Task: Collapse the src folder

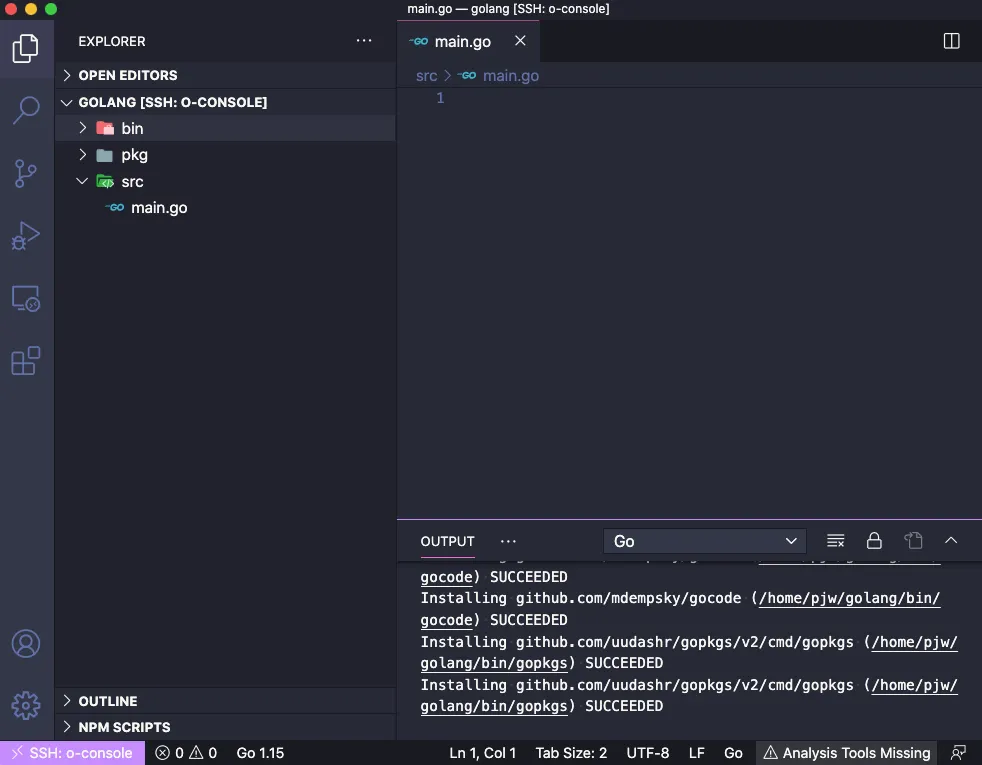Action: 225,182
